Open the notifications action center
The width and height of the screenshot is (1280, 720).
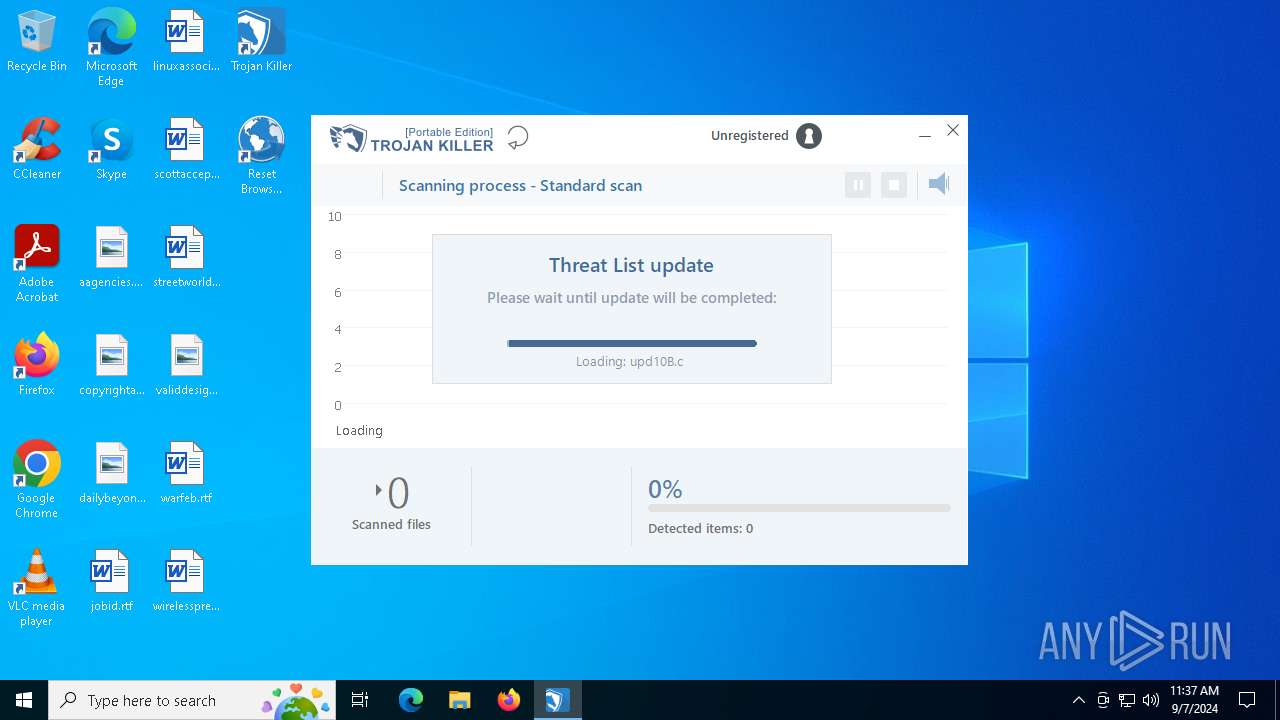(x=1247, y=700)
